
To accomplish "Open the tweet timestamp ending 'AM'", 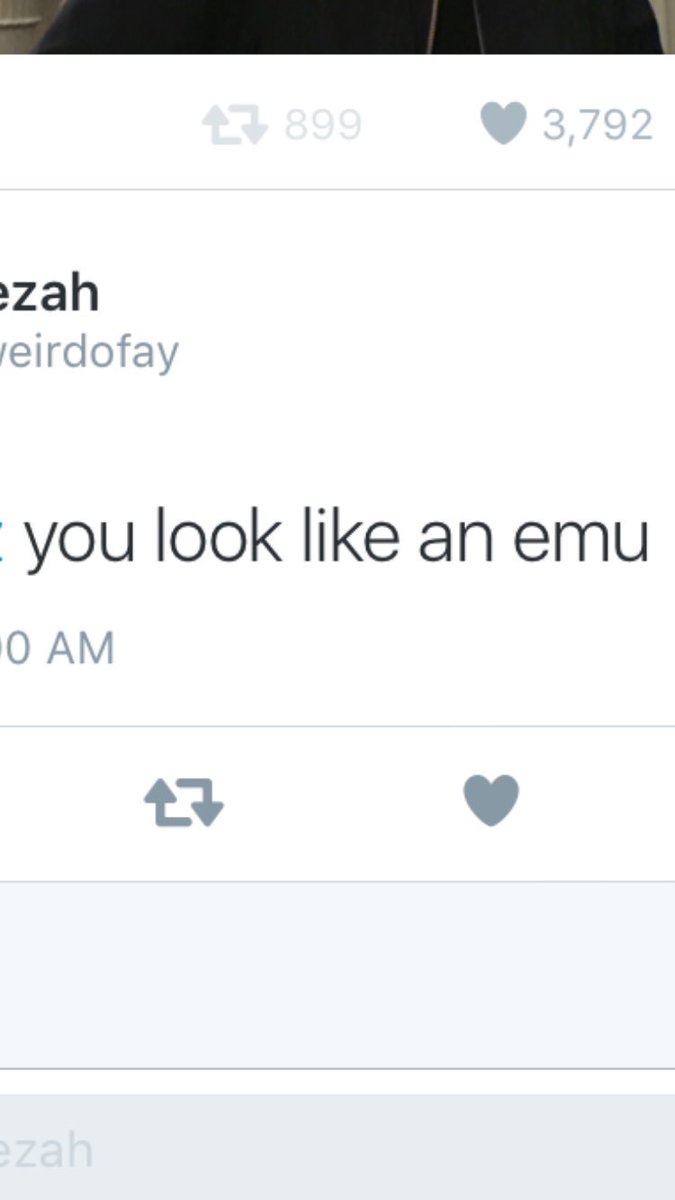I will [57, 648].
